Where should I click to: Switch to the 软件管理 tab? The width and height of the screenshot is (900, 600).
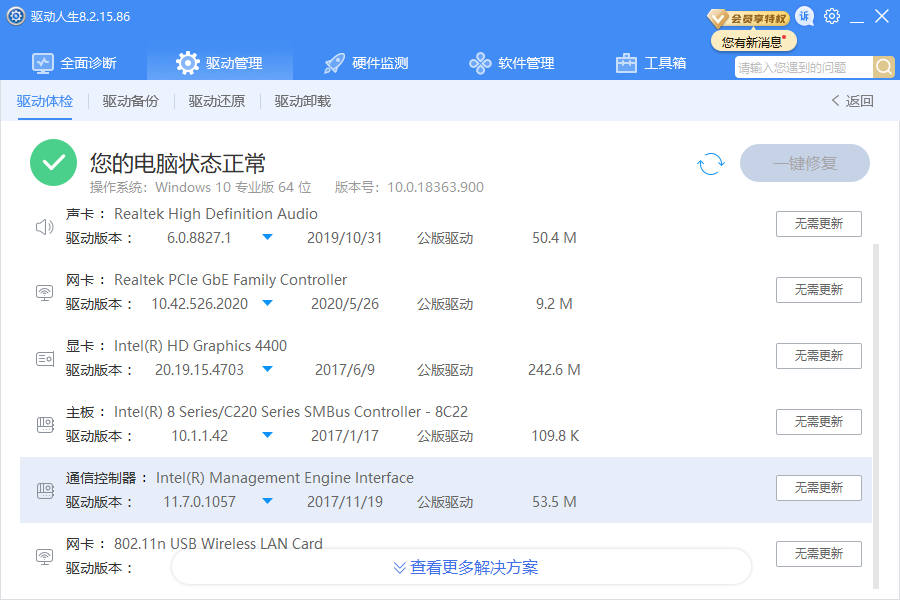511,63
